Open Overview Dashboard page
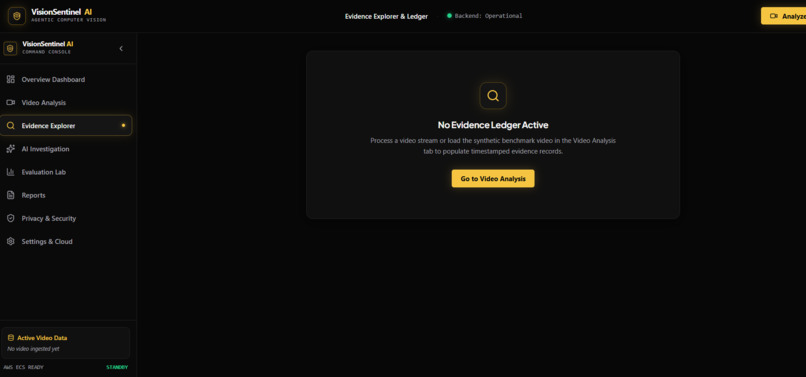The width and height of the screenshot is (806, 377). pos(66,79)
